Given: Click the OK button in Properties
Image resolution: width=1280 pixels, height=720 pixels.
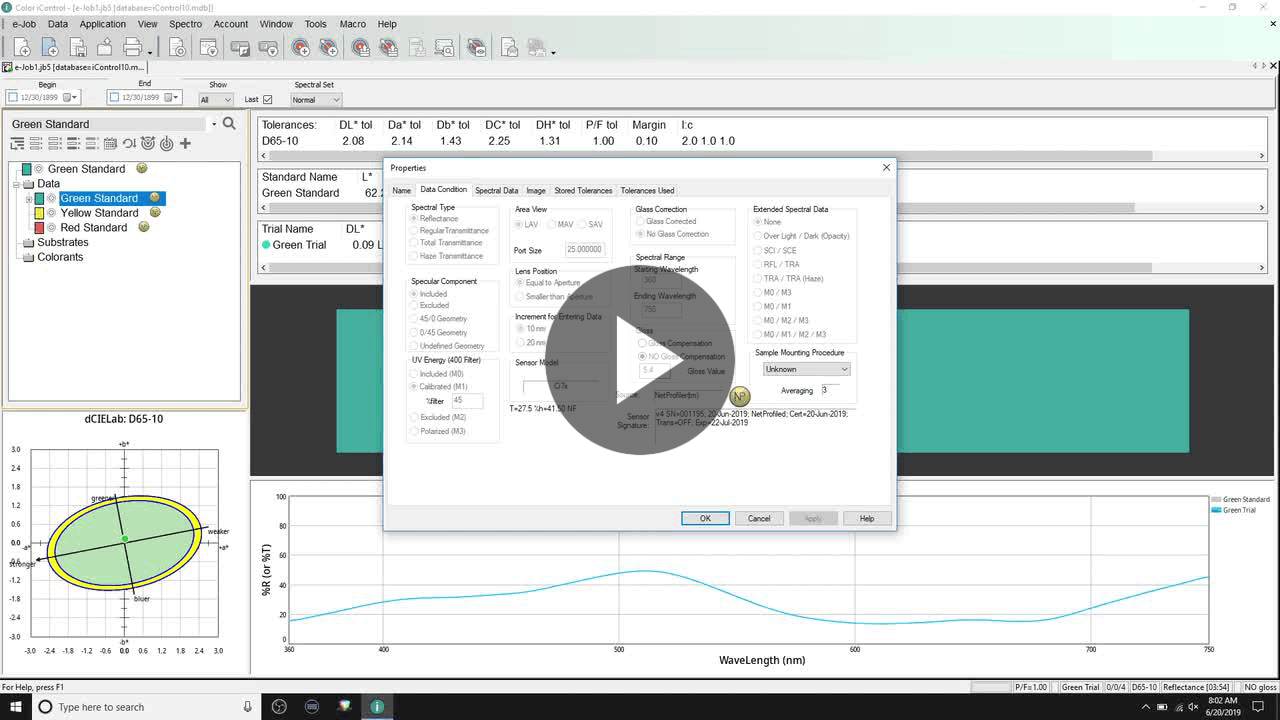Looking at the screenshot, I should coord(705,518).
